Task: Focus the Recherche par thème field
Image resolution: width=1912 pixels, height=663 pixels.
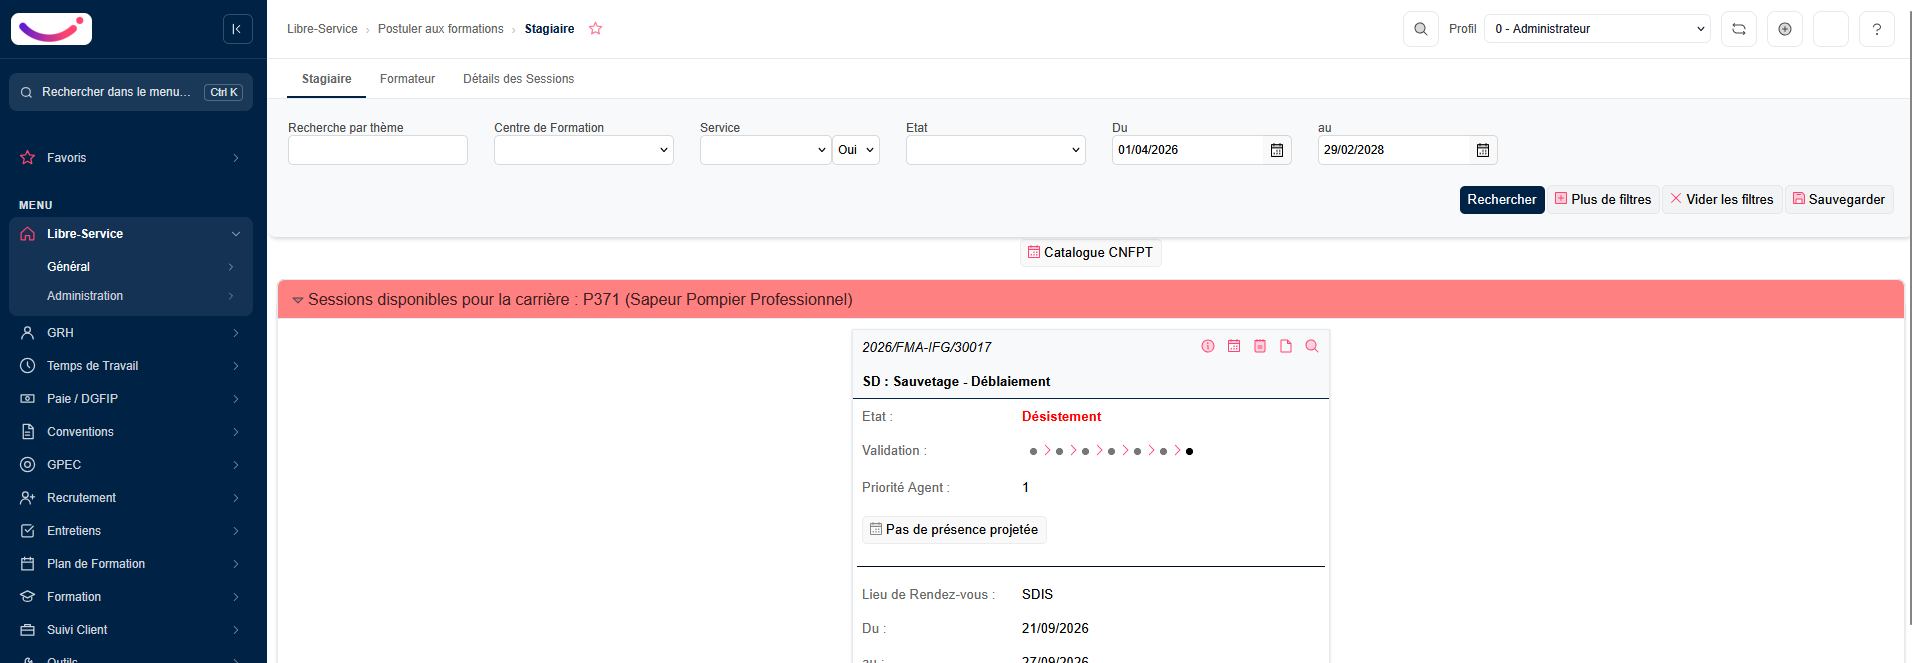Action: click(x=378, y=150)
